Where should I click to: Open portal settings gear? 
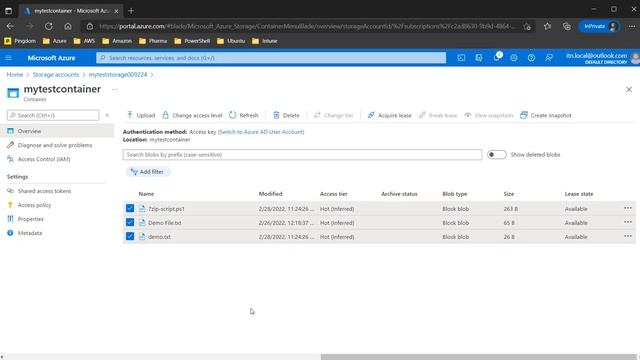514,58
